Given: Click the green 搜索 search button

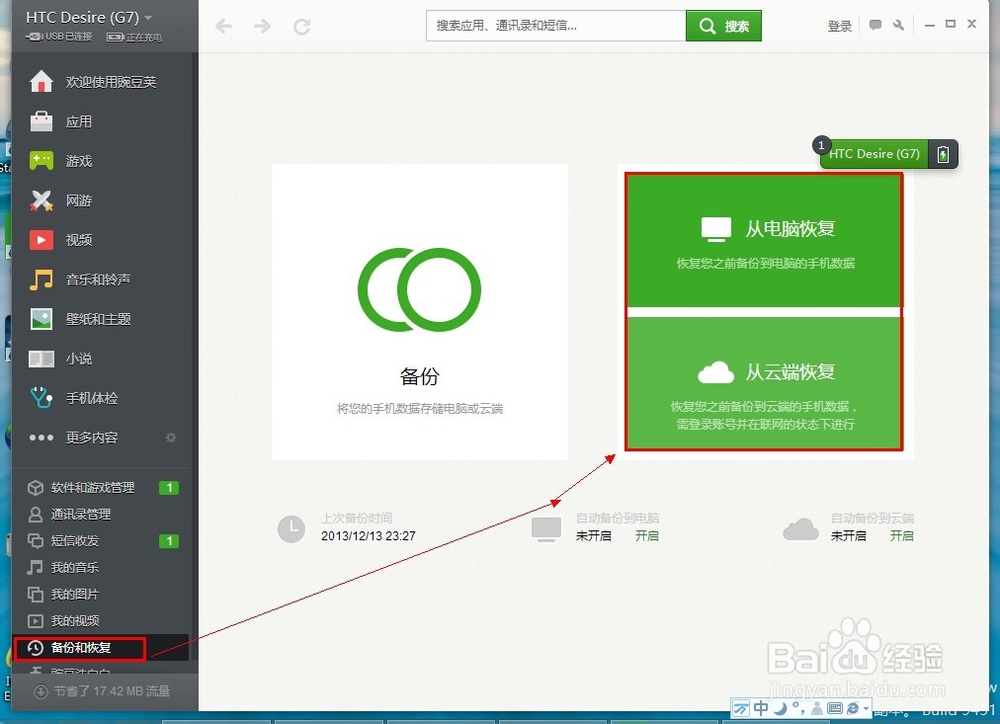Looking at the screenshot, I should tap(723, 25).
